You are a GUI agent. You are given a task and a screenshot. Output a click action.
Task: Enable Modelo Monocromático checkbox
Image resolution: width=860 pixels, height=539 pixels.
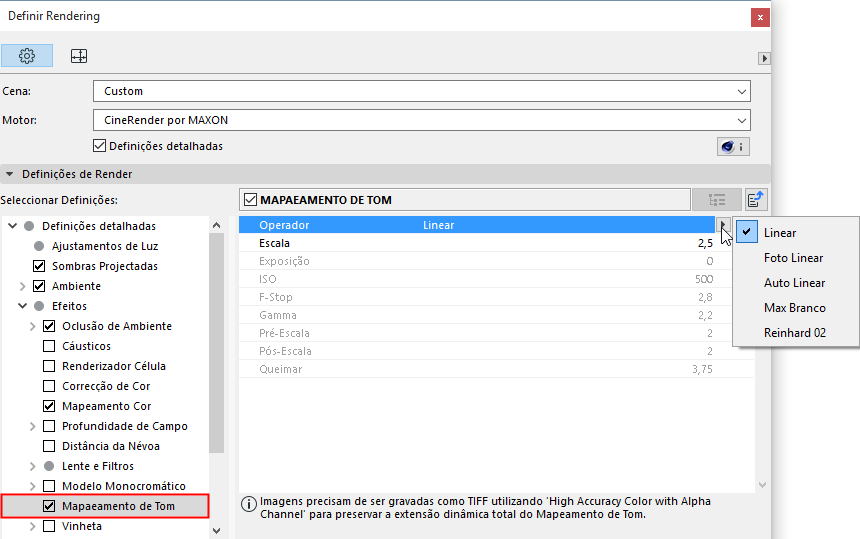[x=49, y=486]
